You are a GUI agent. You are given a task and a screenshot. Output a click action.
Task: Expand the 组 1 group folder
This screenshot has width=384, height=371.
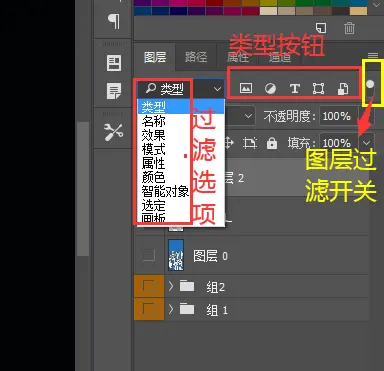(171, 309)
